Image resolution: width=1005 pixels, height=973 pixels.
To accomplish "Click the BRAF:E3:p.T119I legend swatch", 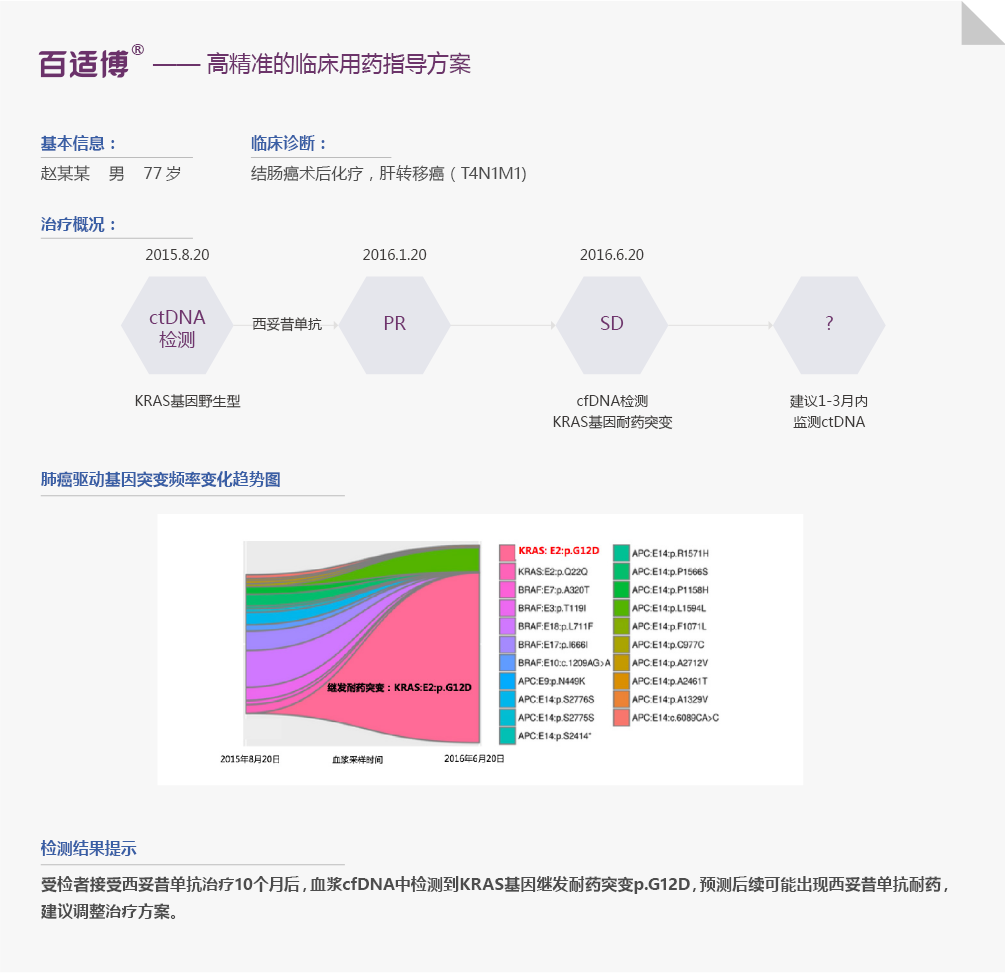I will pos(507,608).
